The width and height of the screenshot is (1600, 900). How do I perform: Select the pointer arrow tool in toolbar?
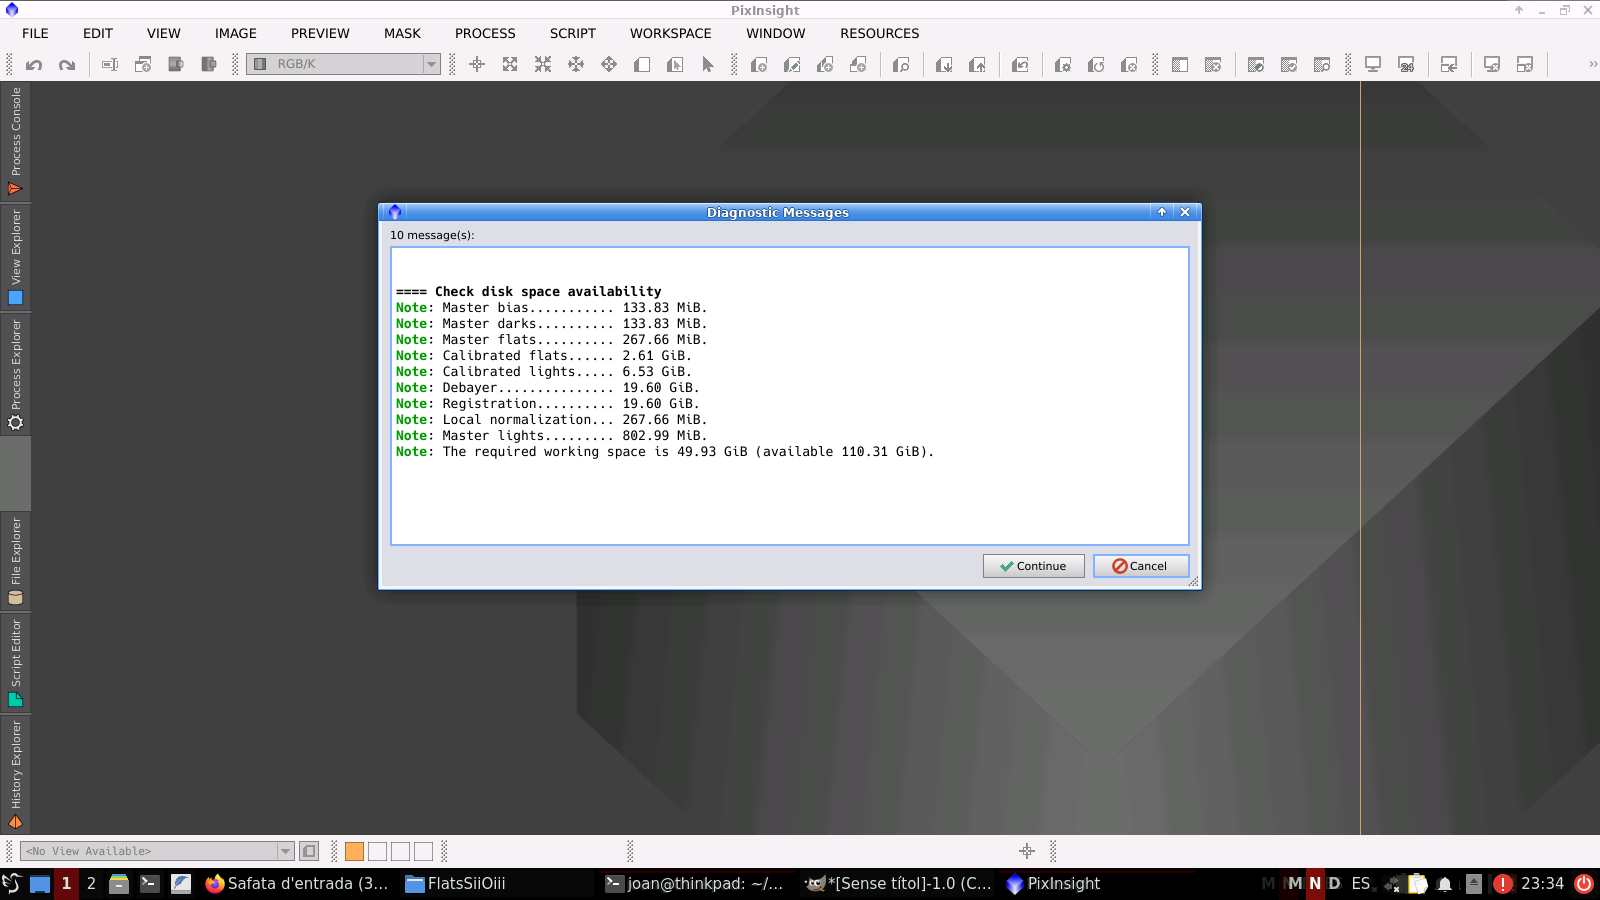click(x=708, y=65)
